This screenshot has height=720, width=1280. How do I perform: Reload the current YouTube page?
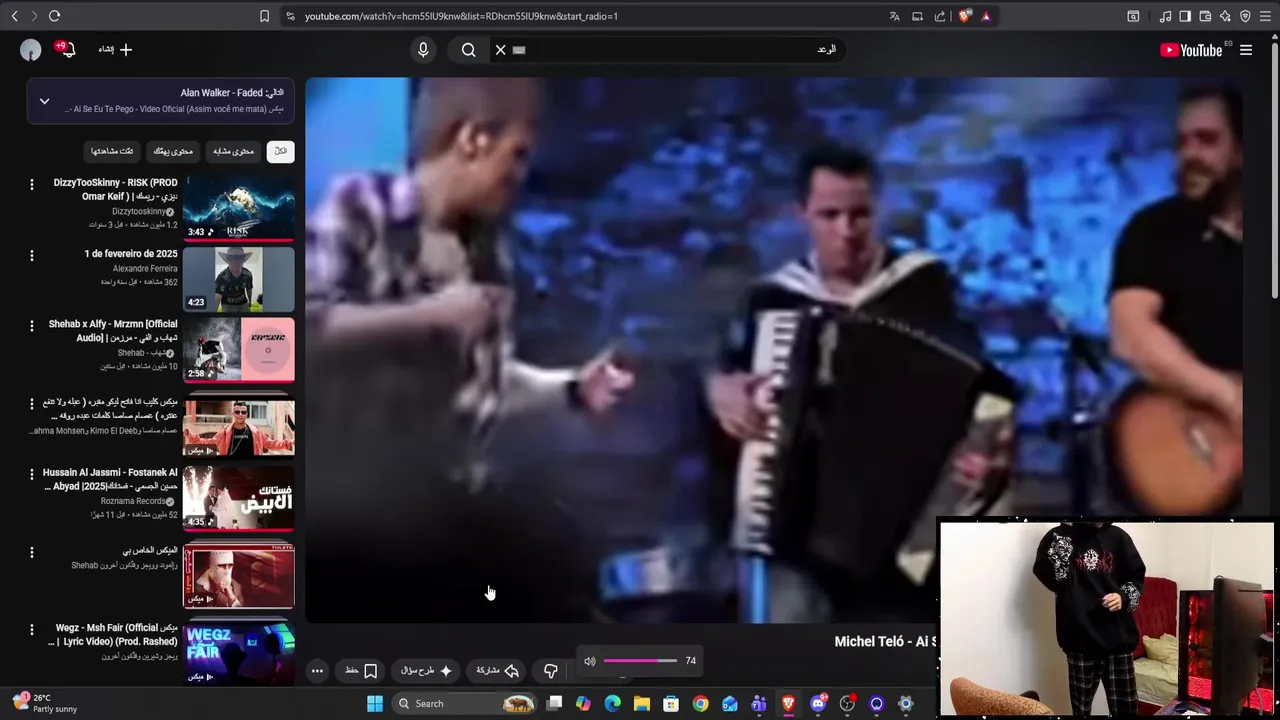pos(54,16)
